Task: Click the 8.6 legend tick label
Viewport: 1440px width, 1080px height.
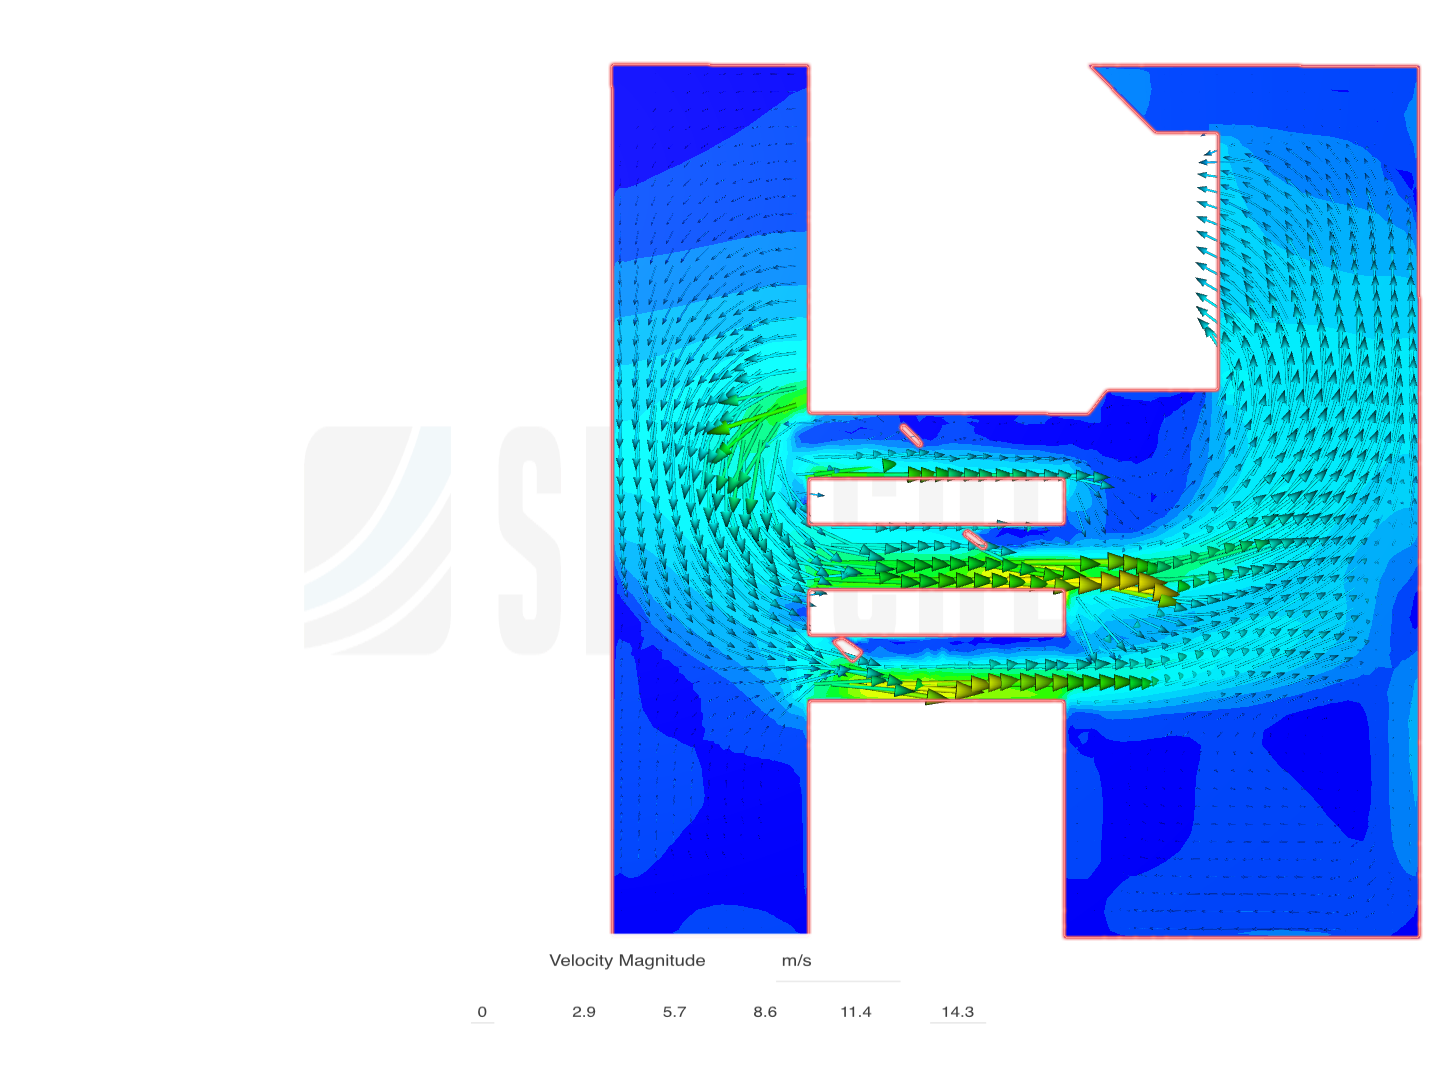Action: click(x=765, y=1012)
